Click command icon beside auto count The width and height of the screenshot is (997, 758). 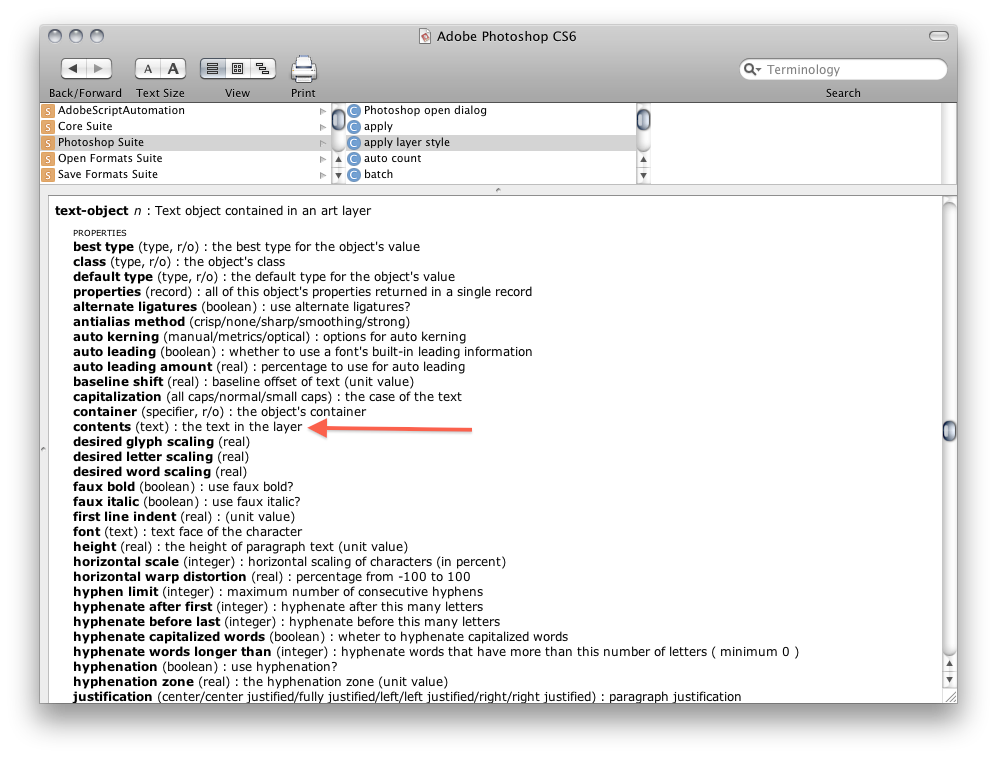tap(354, 158)
